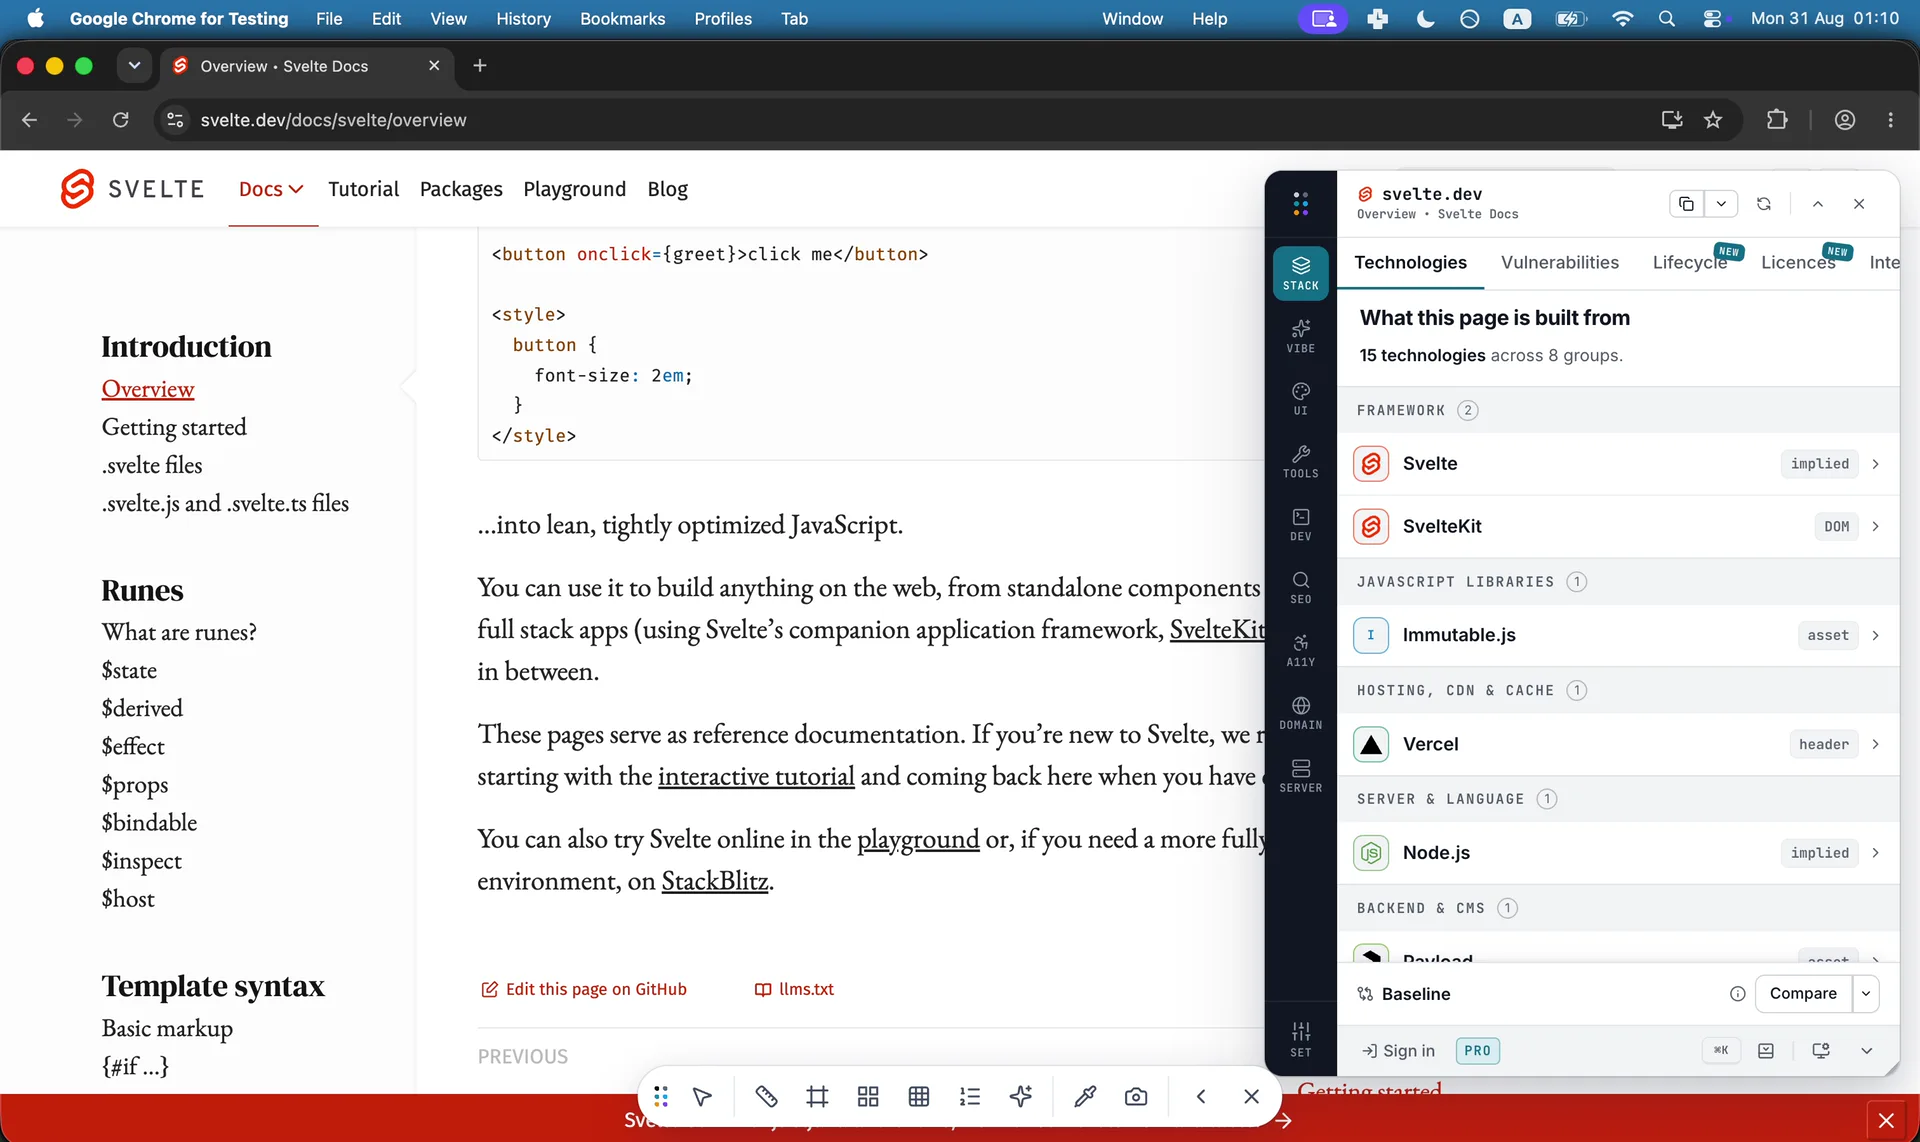Click the Svelte logo home link
Screen dimensions: 1920x1142
[x=132, y=189]
